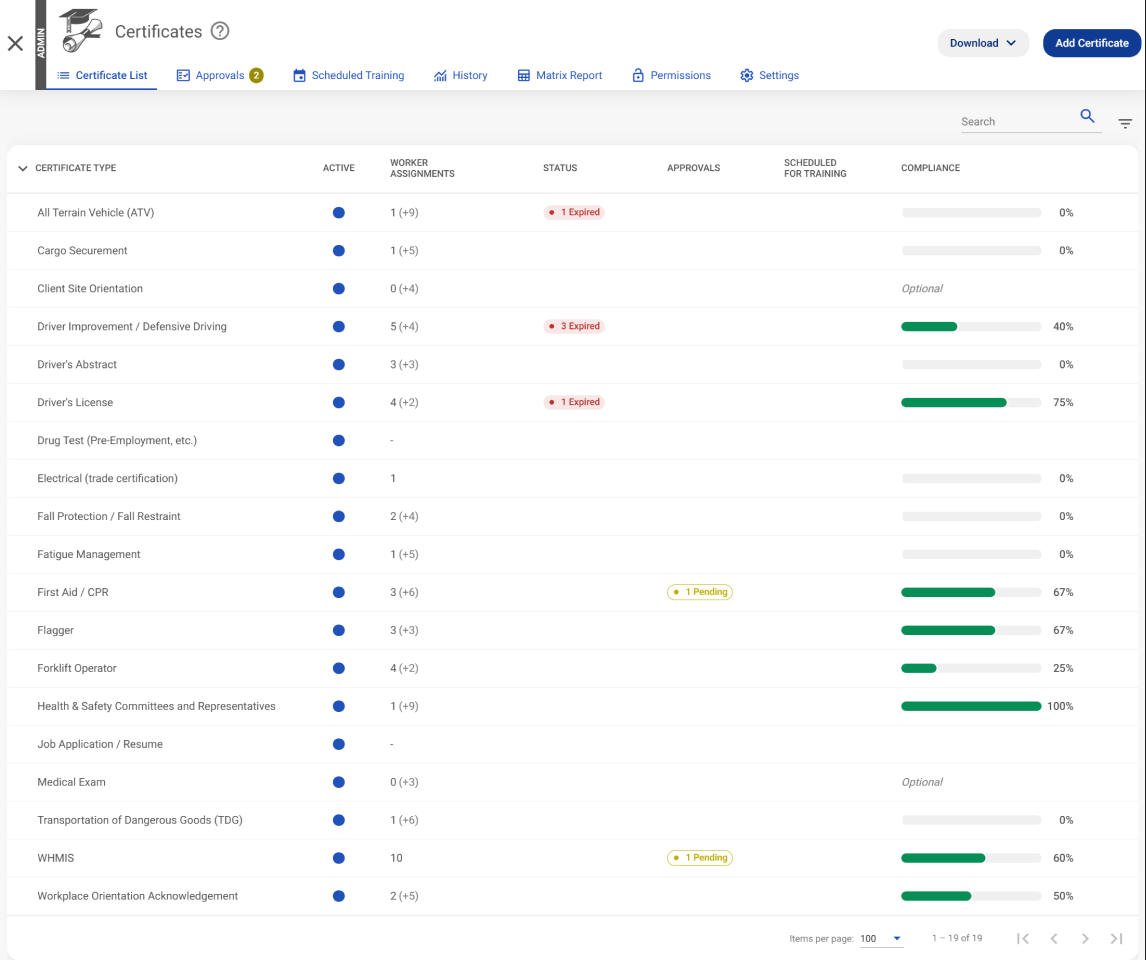Click the Driver's License compliance bar
Viewport: 1146px width, 960px height.
(970, 403)
